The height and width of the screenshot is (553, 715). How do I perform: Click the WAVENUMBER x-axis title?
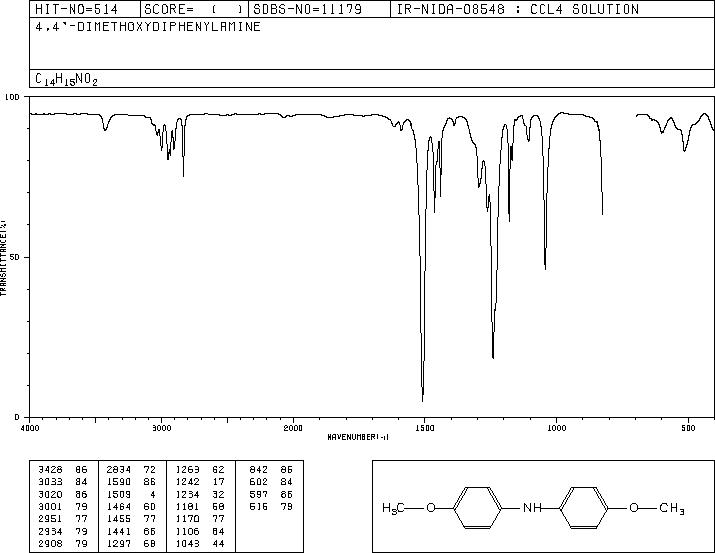tap(358, 437)
